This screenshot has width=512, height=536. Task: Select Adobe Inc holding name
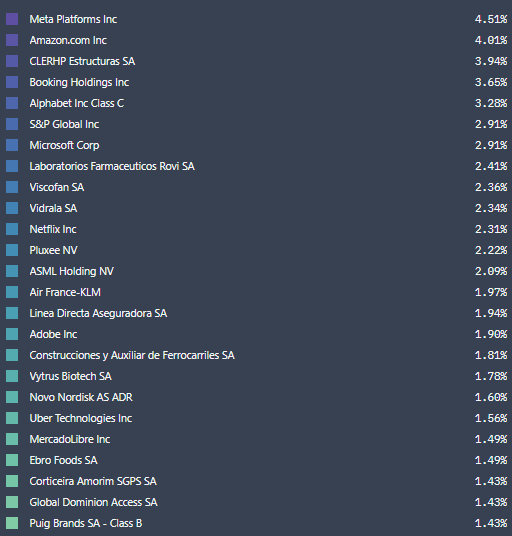[53, 334]
